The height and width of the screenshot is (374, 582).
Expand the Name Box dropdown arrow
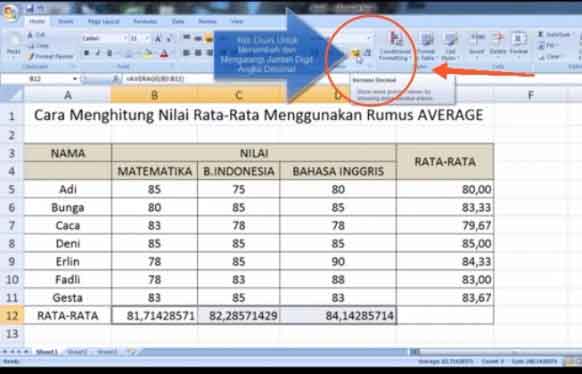coord(75,79)
